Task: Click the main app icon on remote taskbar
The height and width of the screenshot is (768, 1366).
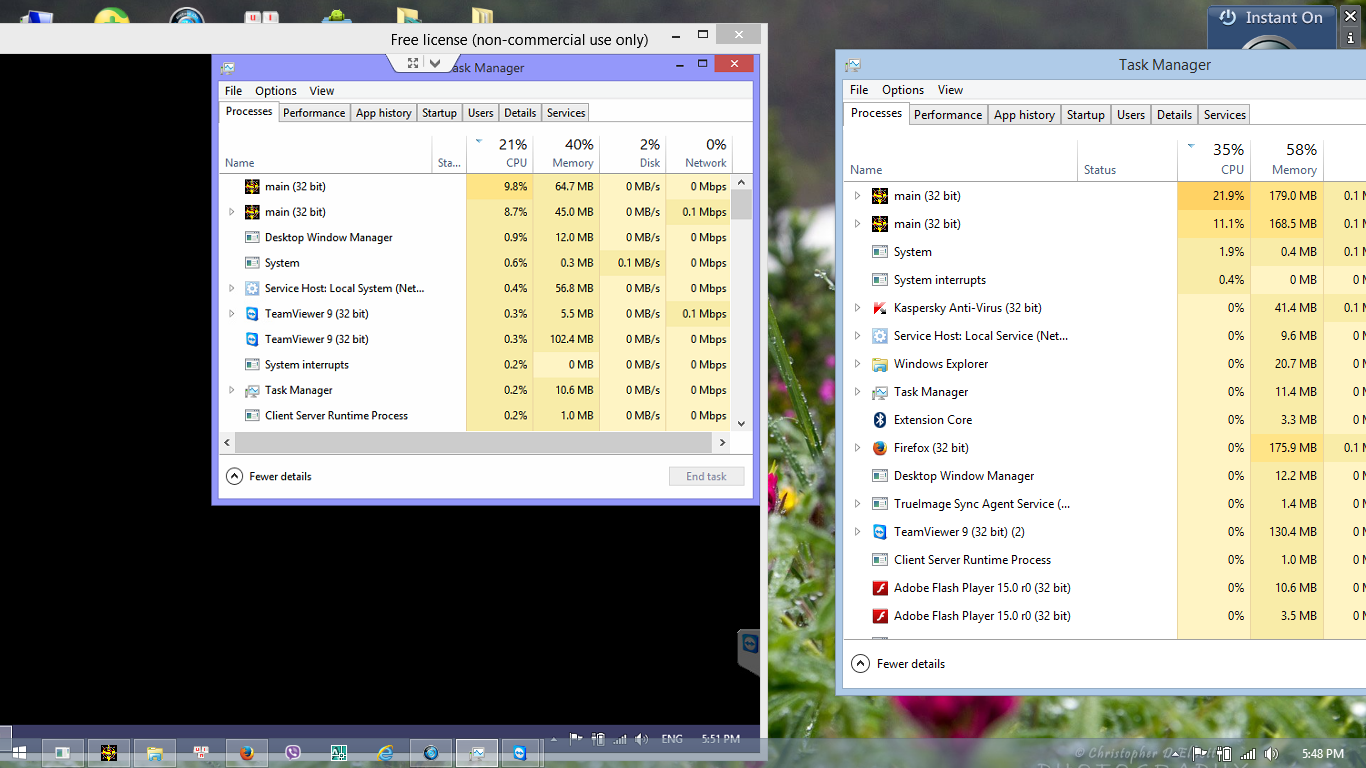Action: [109, 753]
